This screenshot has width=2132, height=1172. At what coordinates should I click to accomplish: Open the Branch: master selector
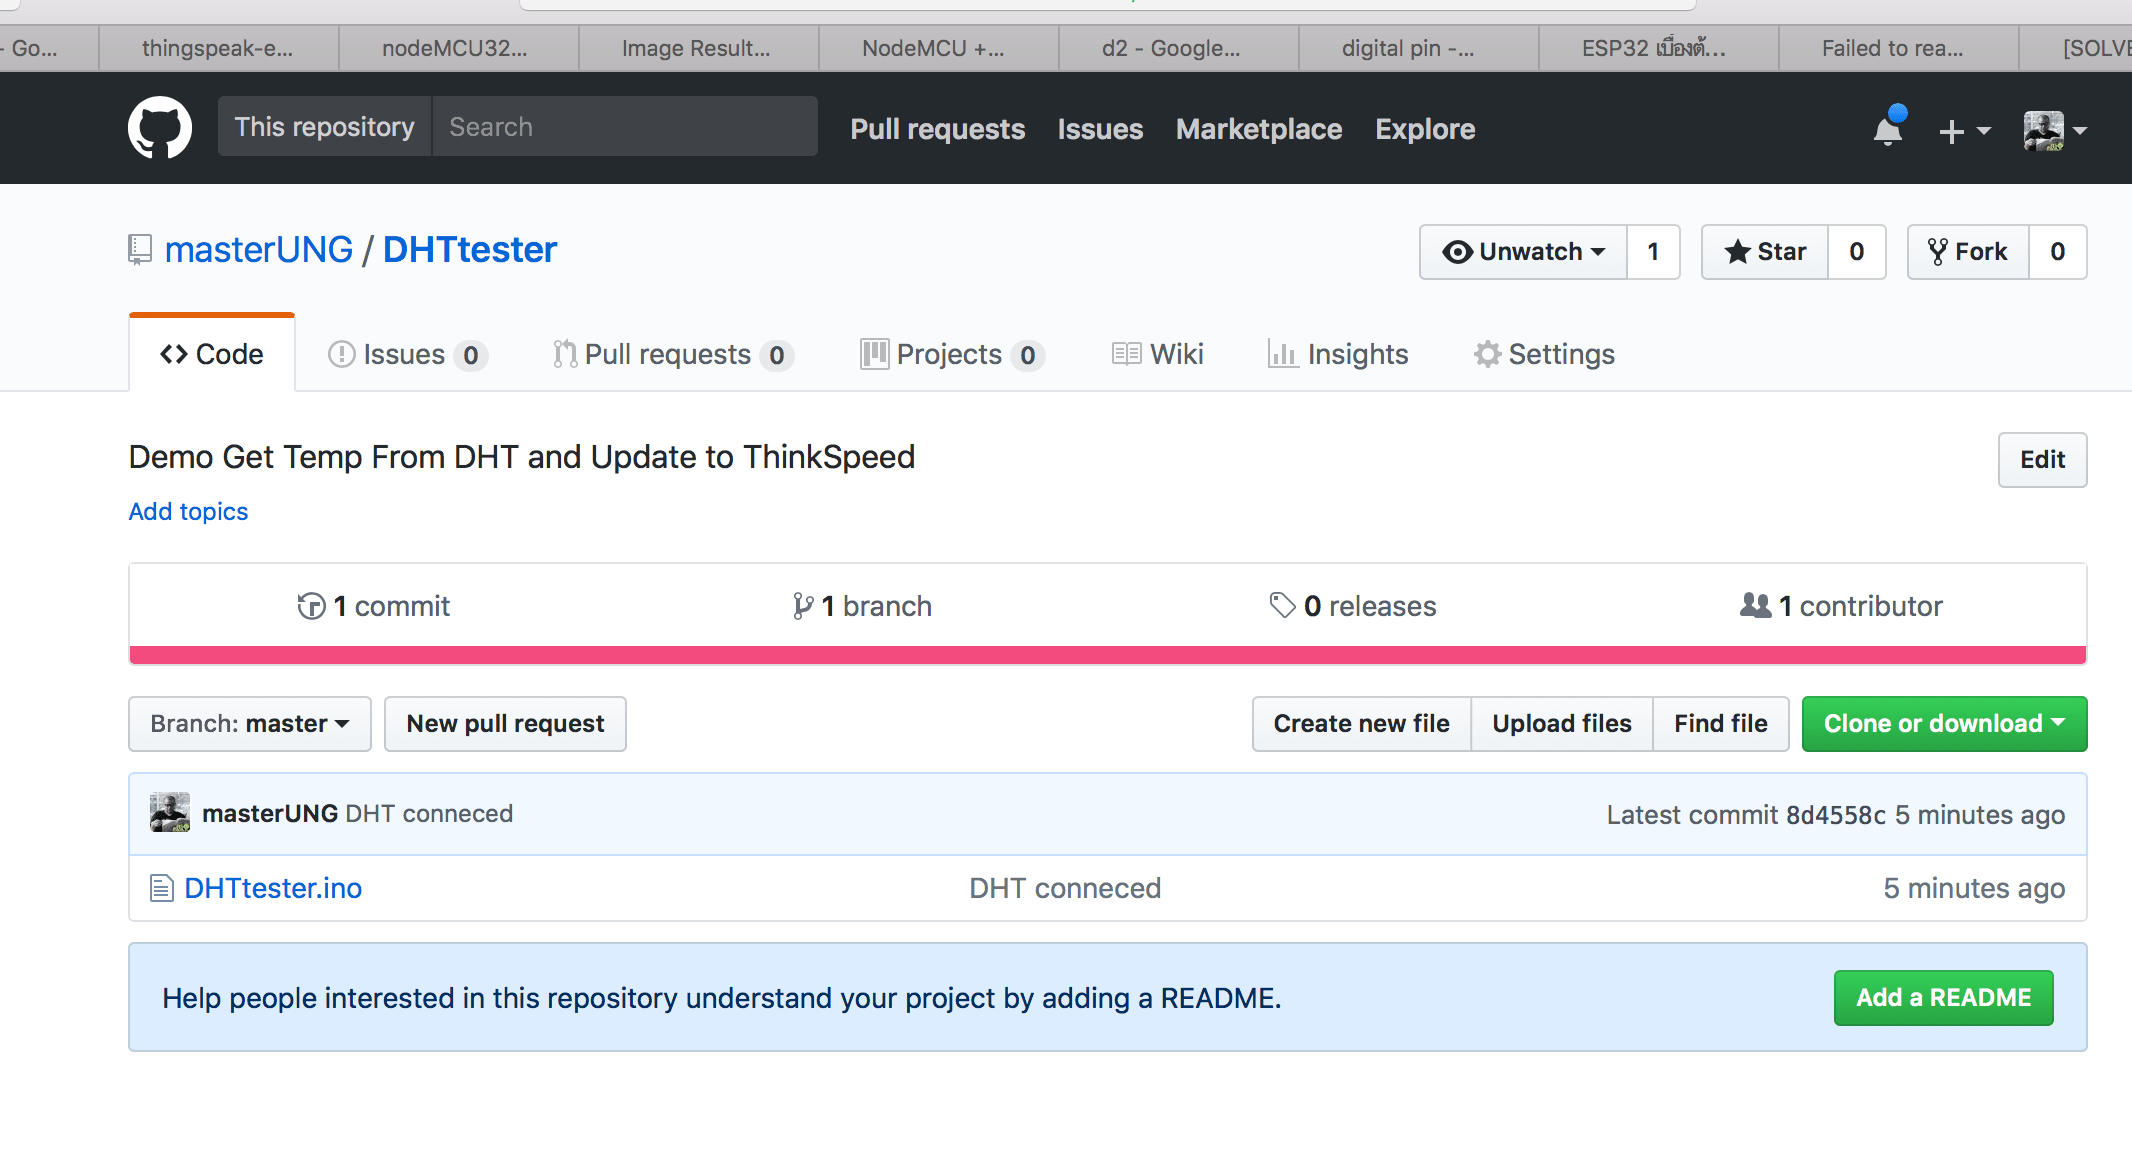[x=250, y=724]
